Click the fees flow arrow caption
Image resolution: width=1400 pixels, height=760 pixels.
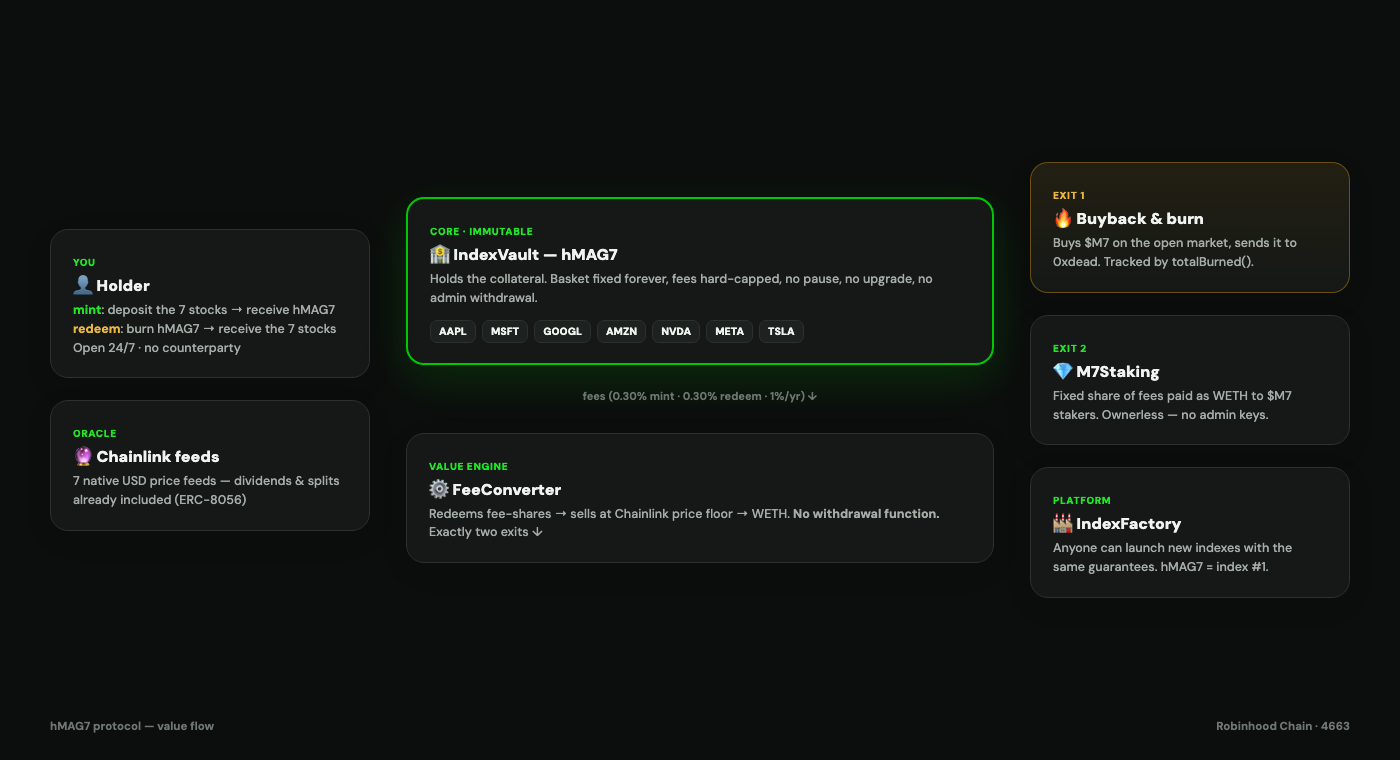pos(700,396)
